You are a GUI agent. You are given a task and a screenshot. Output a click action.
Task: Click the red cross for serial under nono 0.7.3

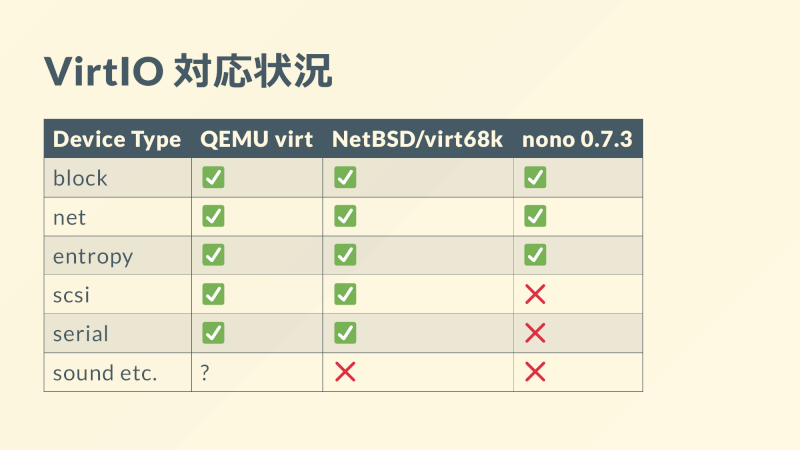point(535,333)
